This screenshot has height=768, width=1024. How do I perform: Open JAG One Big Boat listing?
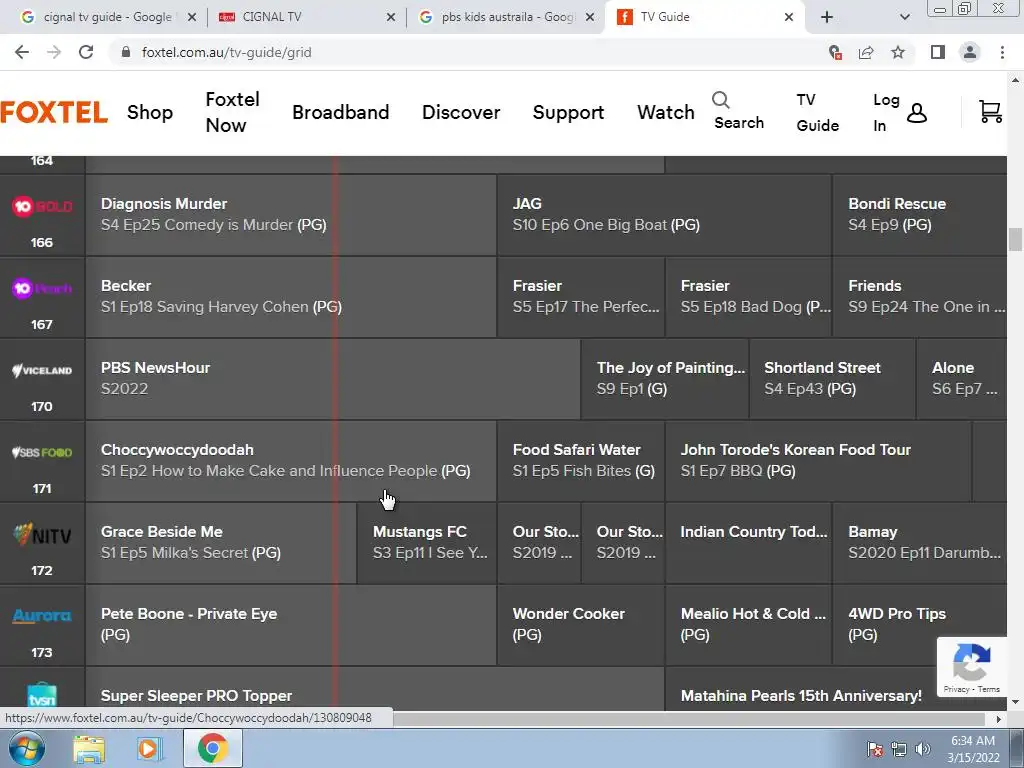(x=664, y=215)
